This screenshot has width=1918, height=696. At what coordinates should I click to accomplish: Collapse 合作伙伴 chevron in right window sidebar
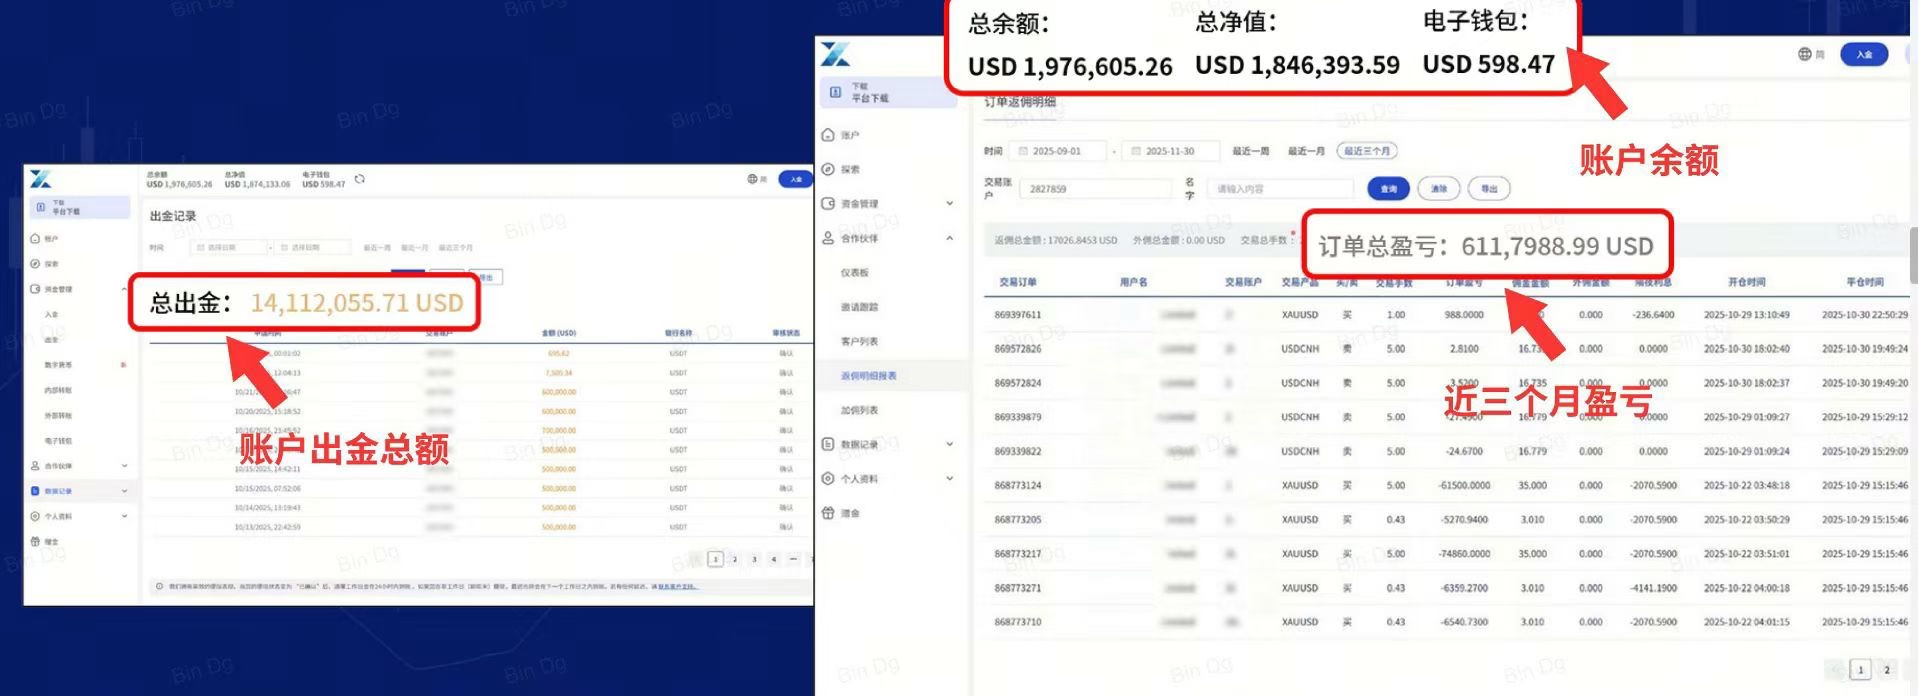pos(949,238)
